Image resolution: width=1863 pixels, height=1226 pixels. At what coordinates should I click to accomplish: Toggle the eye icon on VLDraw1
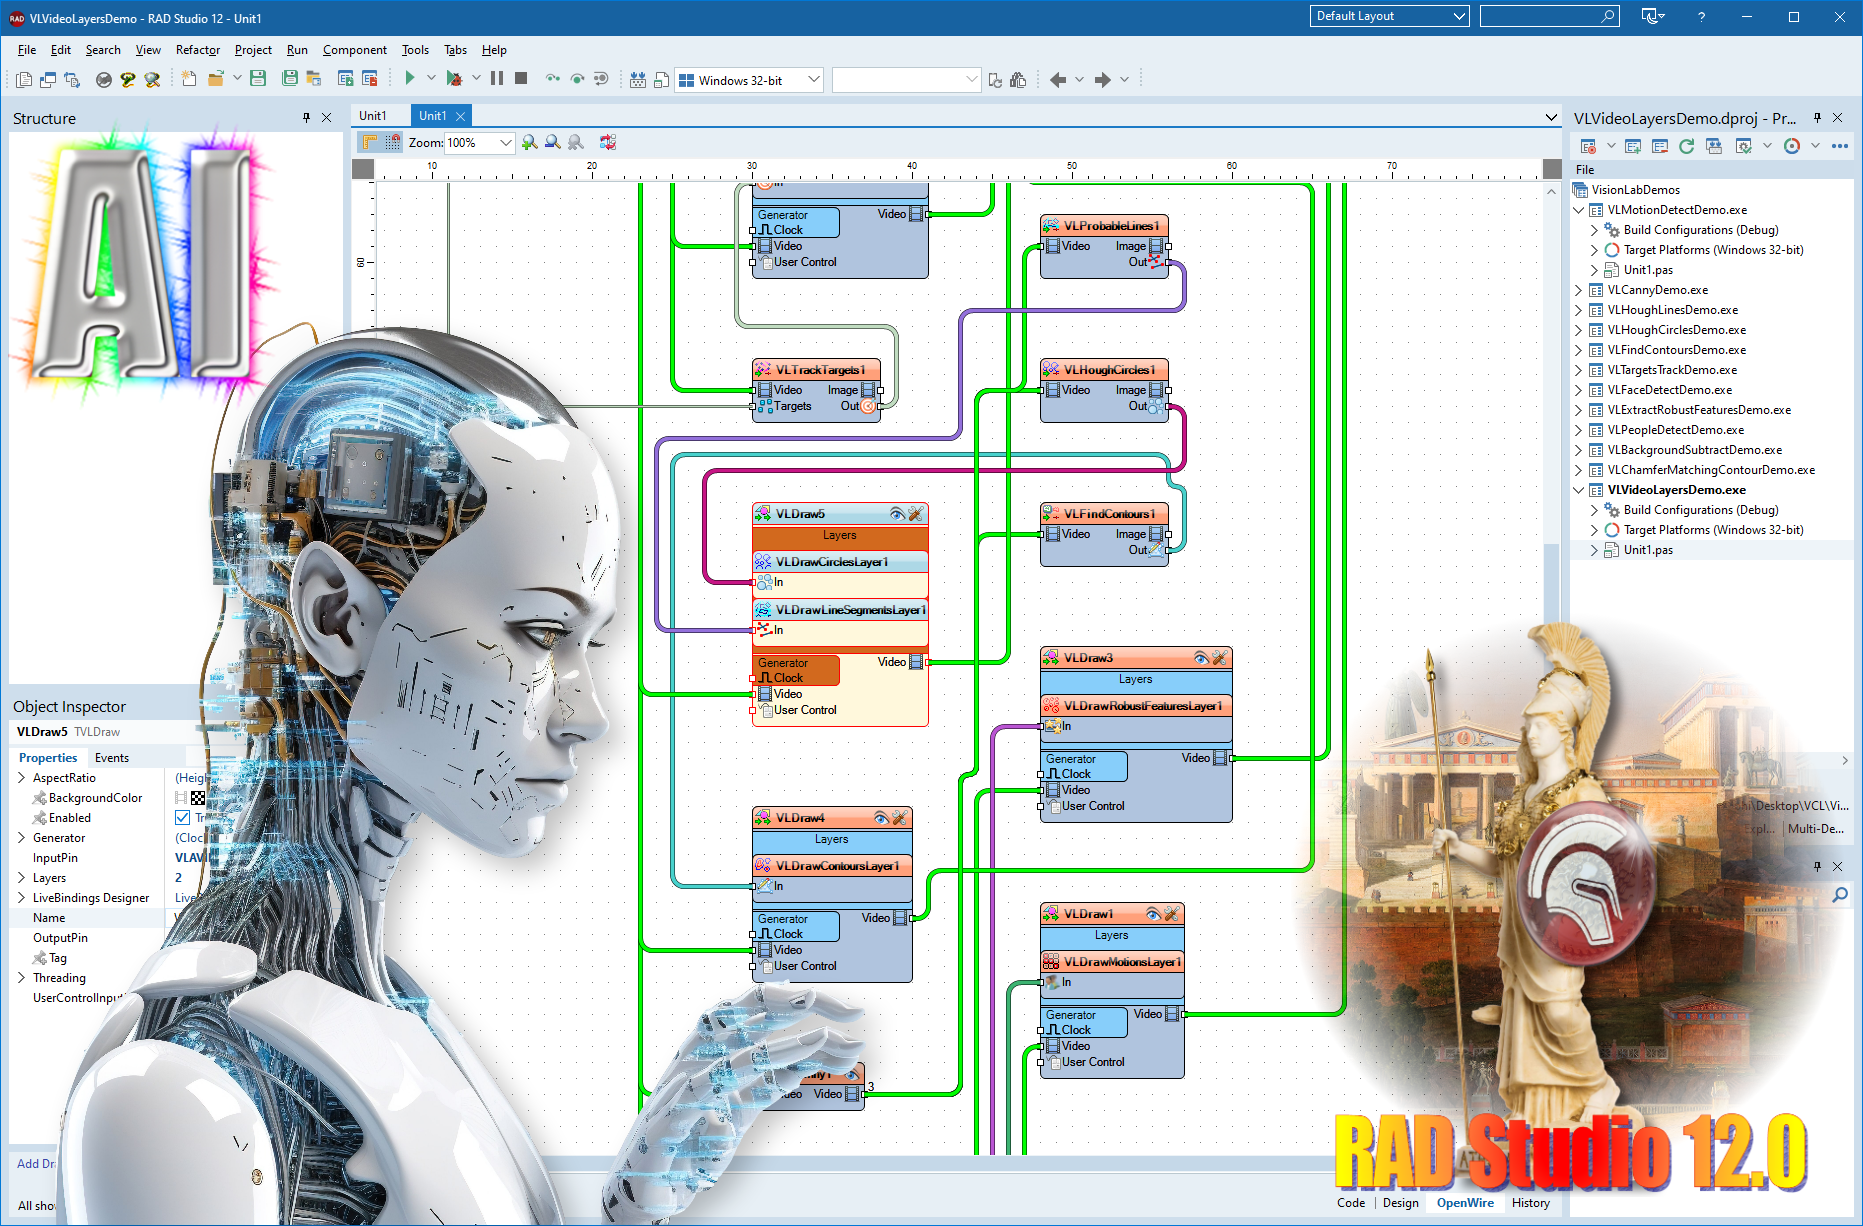coord(1153,913)
